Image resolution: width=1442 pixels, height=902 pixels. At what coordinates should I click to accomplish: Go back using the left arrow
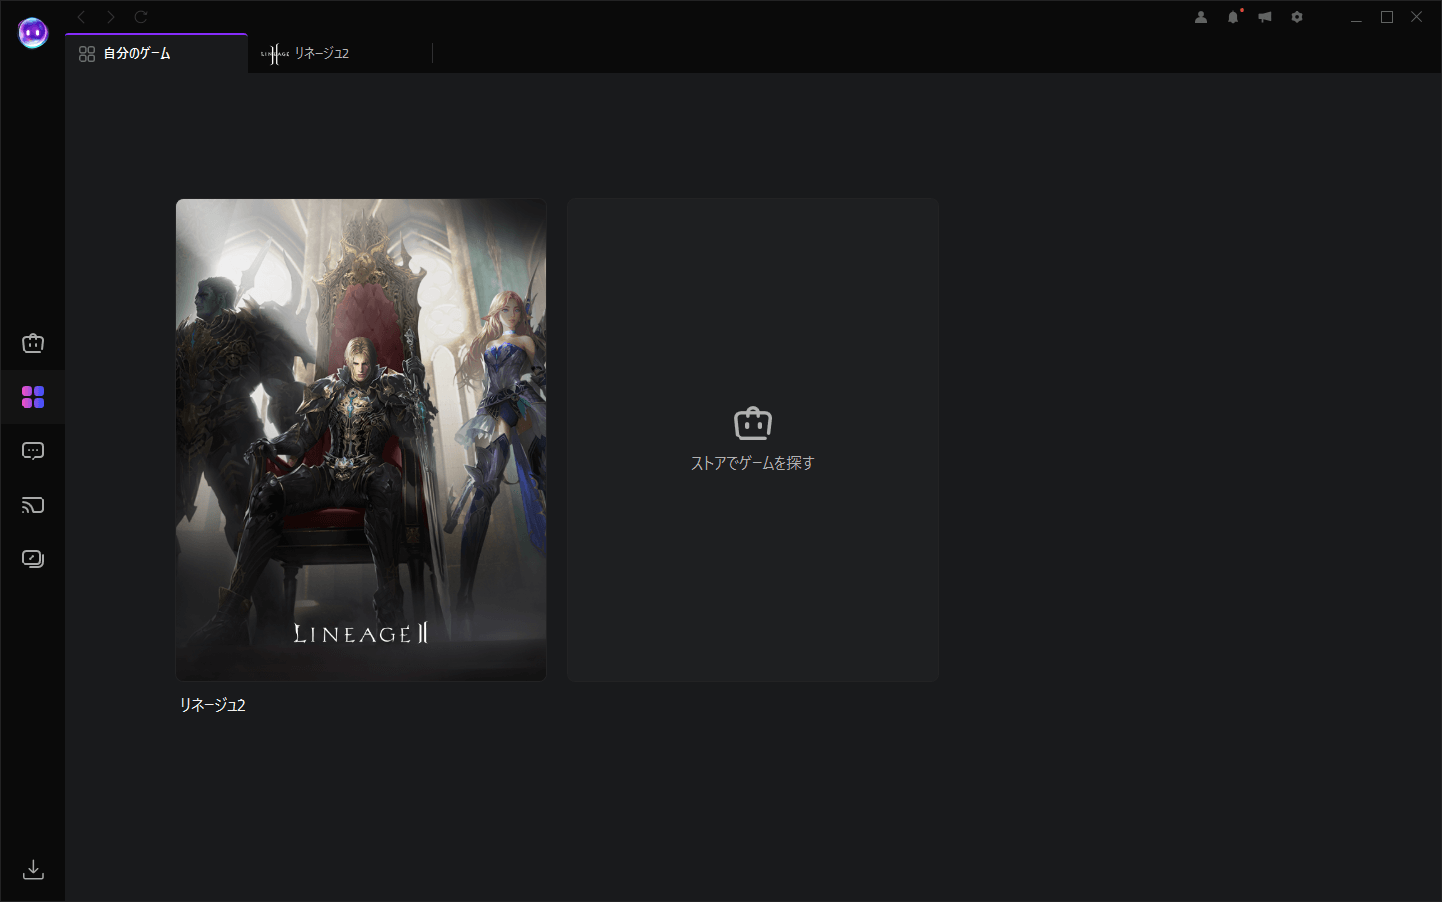(82, 17)
